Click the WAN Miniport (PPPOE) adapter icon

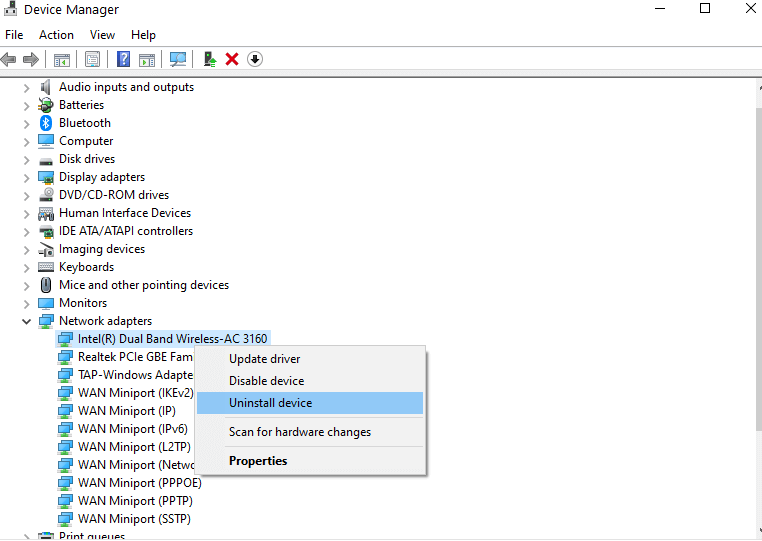pos(65,483)
